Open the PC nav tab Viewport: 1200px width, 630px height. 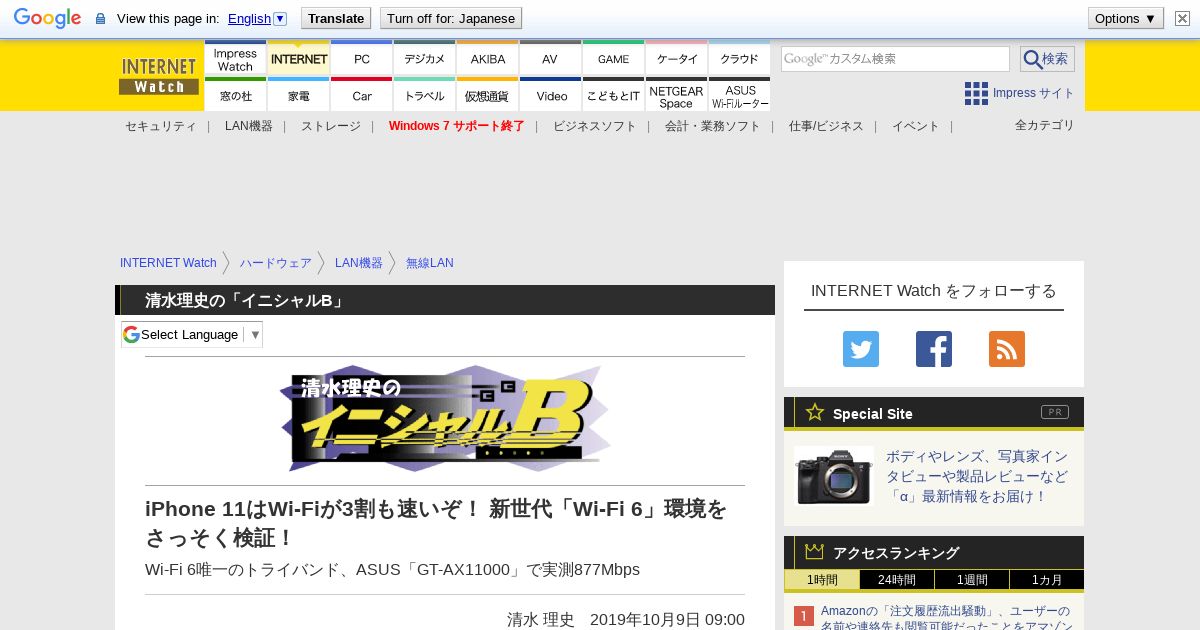click(362, 59)
